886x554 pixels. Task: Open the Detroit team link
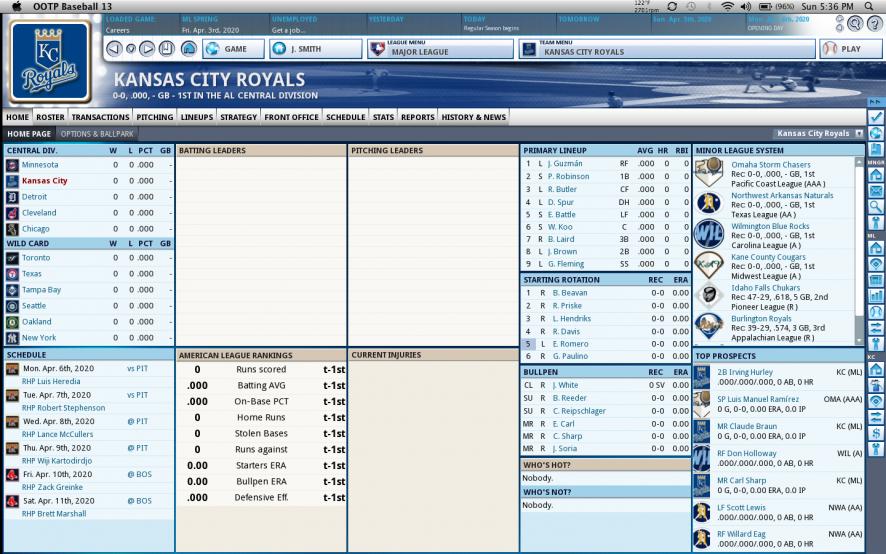pyautogui.click(x=34, y=197)
